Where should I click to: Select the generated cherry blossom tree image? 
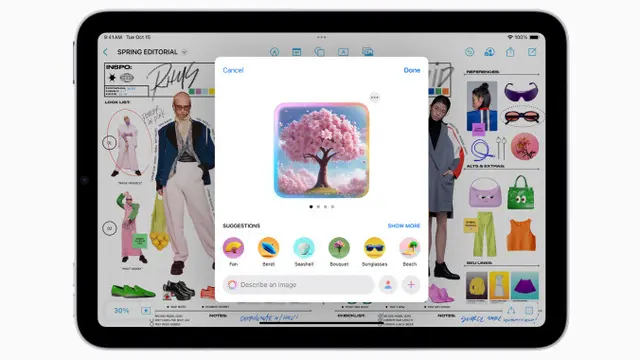(x=322, y=150)
